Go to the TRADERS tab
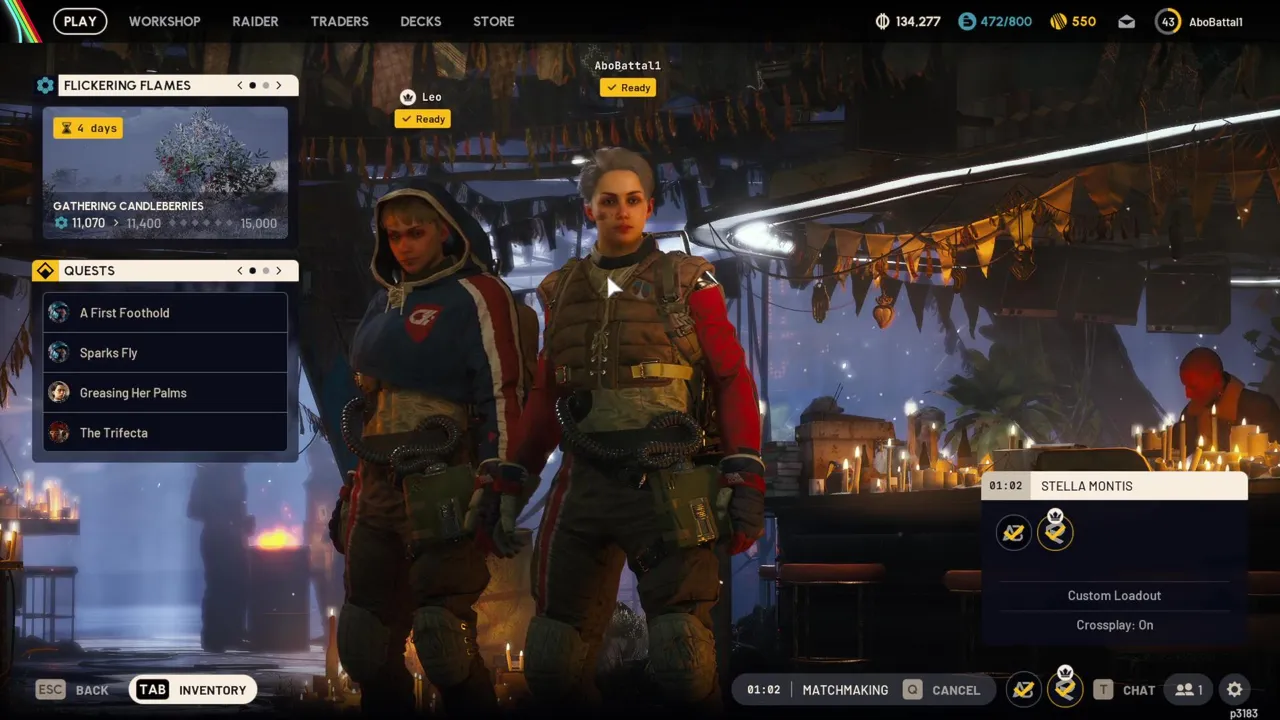This screenshot has width=1280, height=720. point(339,21)
